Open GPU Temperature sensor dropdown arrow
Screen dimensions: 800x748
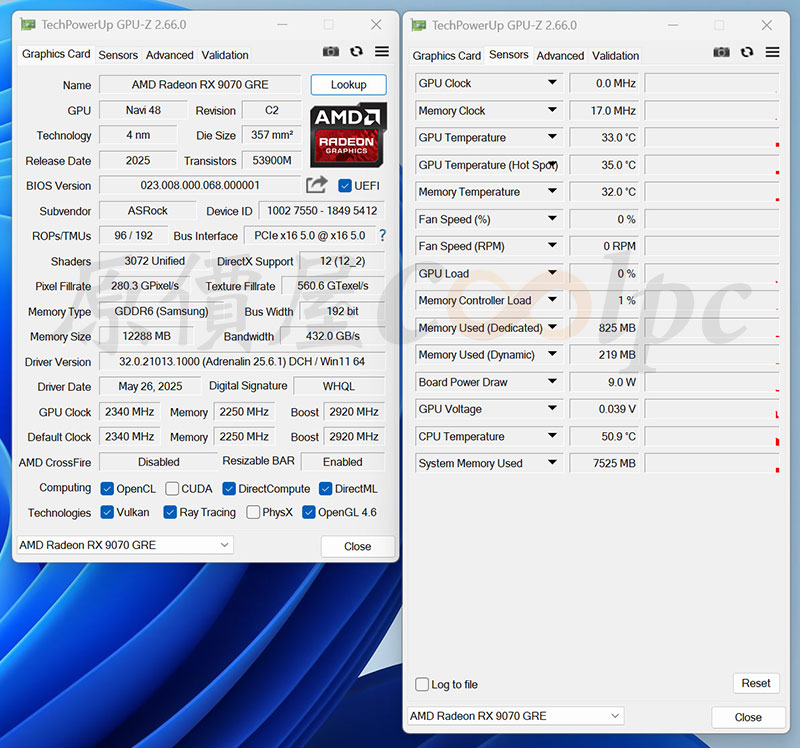[552, 137]
